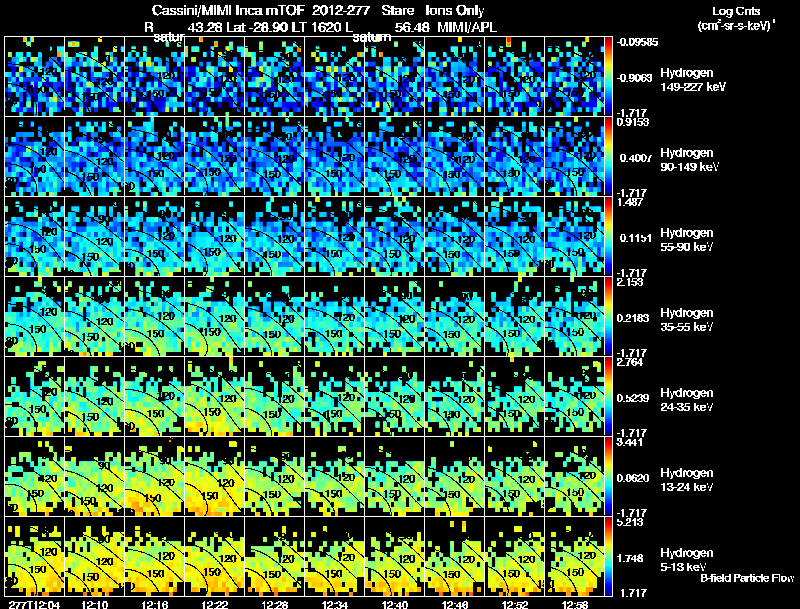This screenshot has width=800, height=609.
Task: Open the 12:04 image in the 5-13 keV row
Action: (34, 556)
